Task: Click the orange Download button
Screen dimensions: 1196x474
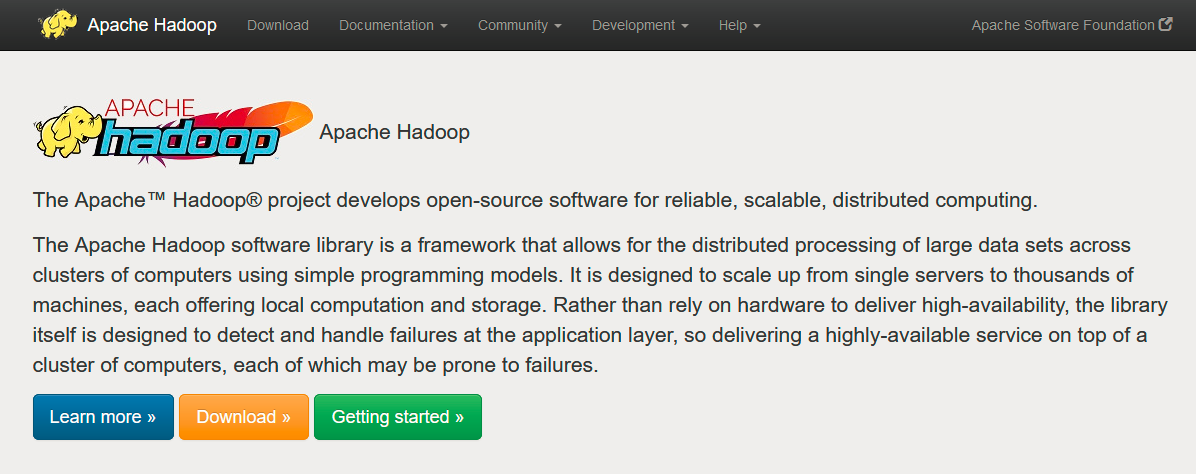Action: tap(244, 417)
